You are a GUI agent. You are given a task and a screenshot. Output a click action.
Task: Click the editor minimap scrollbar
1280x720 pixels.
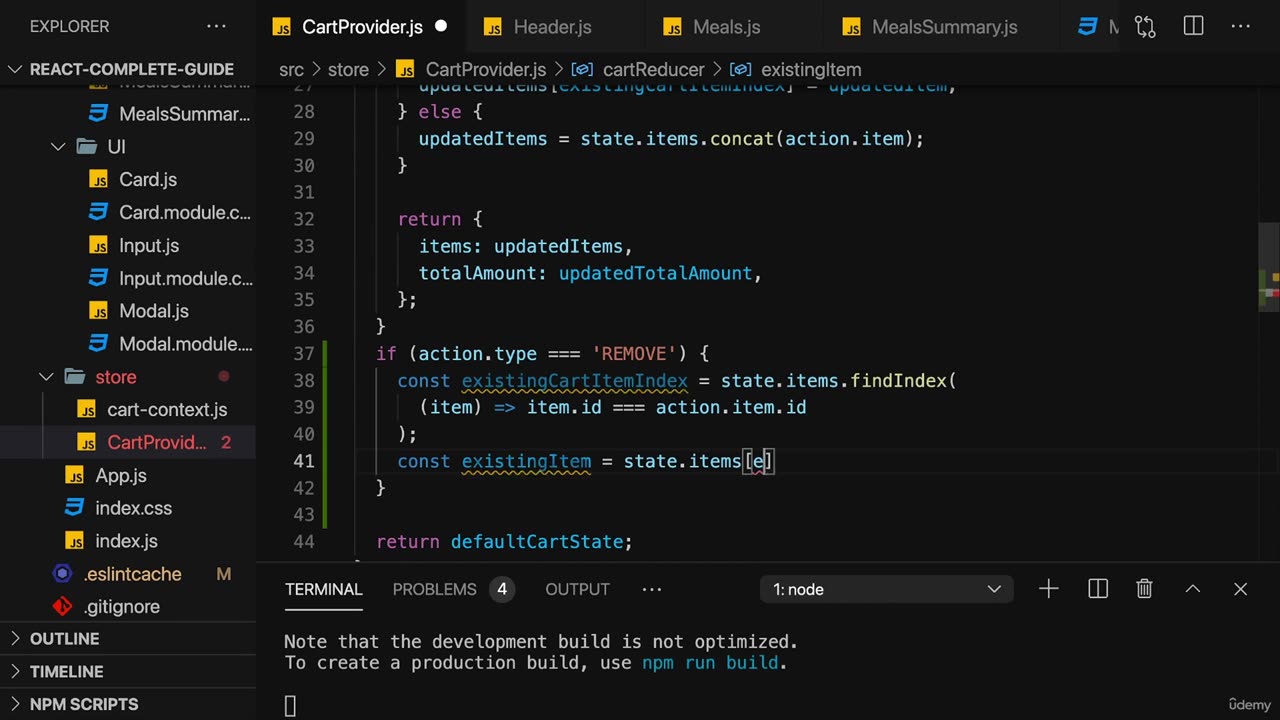(1269, 267)
